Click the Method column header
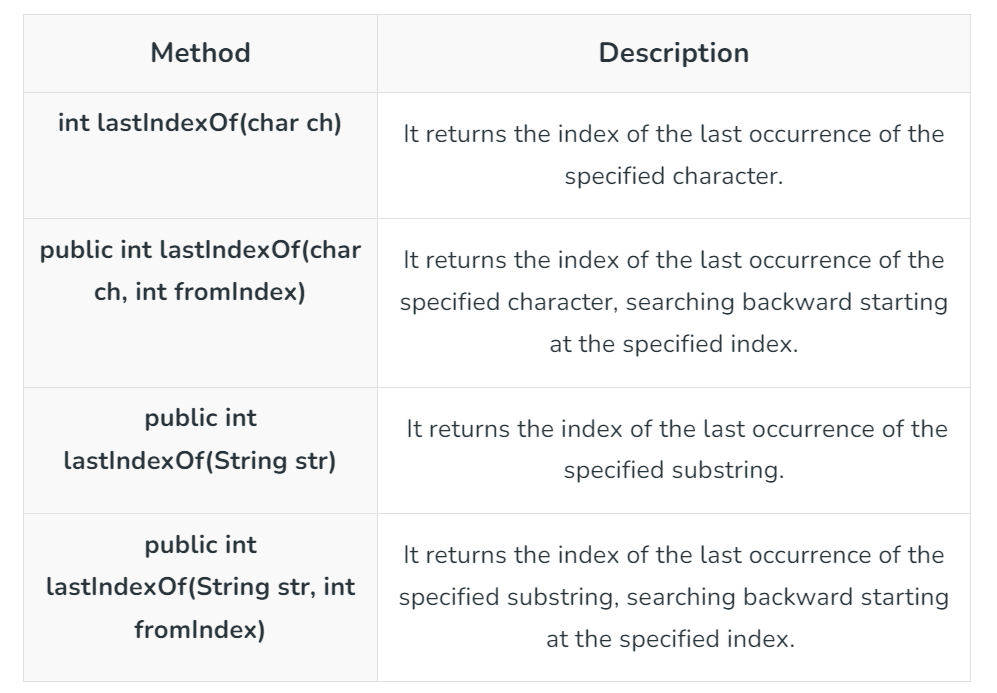The width and height of the screenshot is (997, 693). (200, 53)
